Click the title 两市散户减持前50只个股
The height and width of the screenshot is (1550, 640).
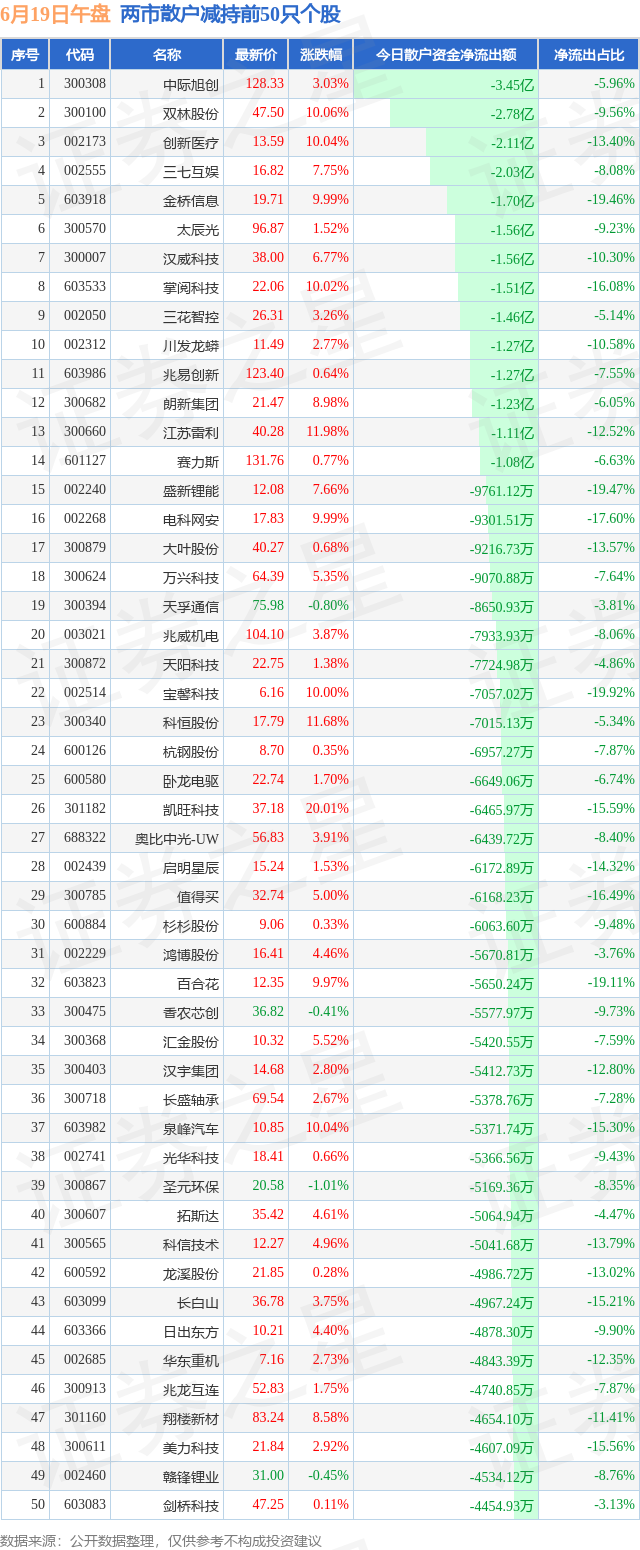coord(230,15)
